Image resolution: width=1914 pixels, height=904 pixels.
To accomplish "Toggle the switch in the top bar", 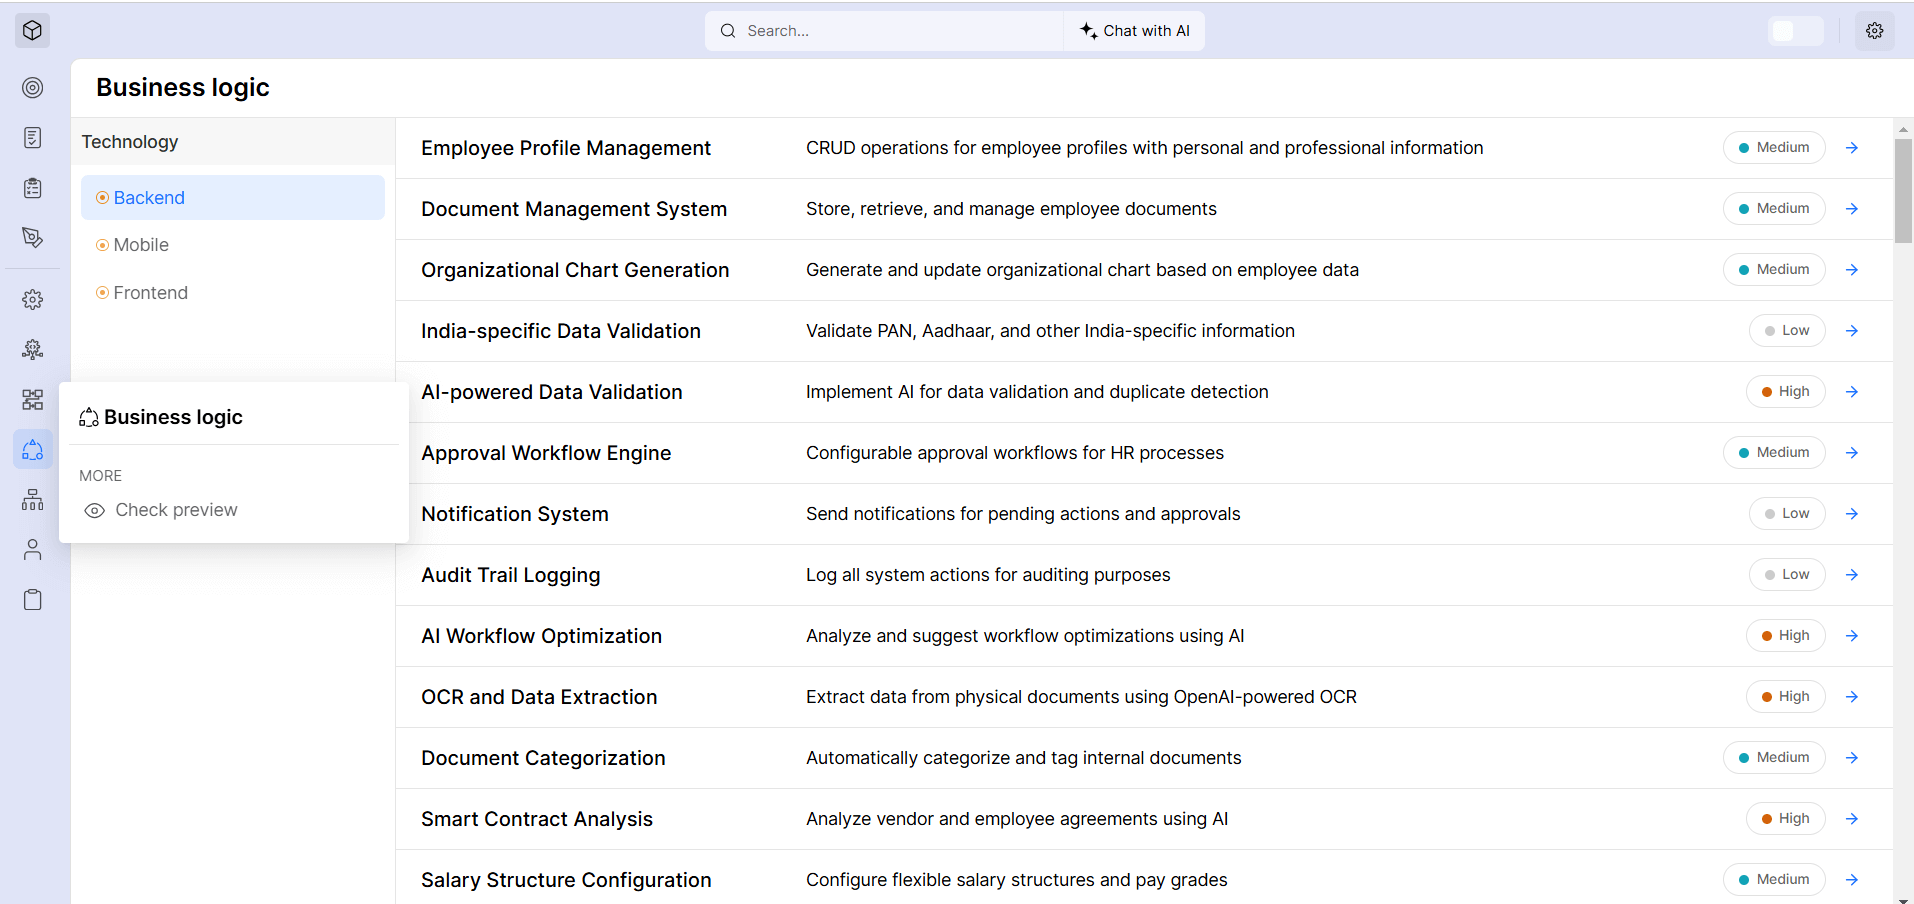I will click(x=1795, y=31).
